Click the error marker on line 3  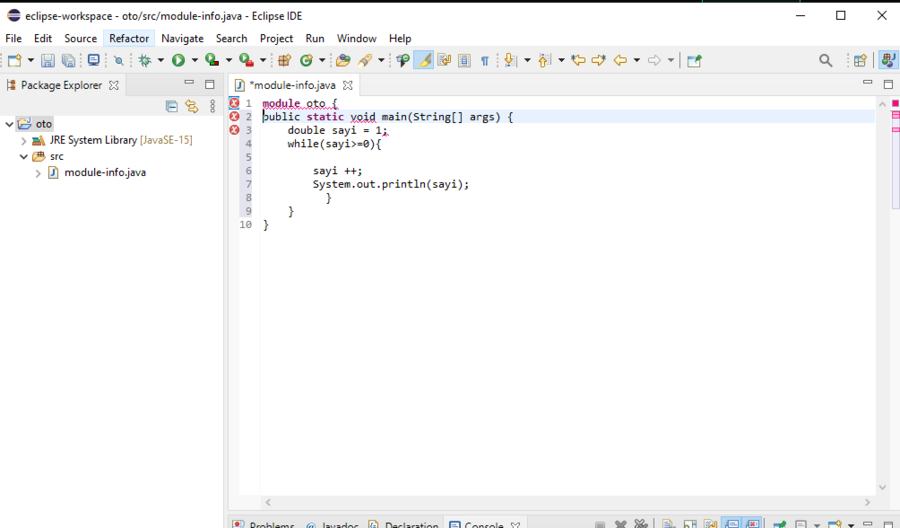coord(234,130)
